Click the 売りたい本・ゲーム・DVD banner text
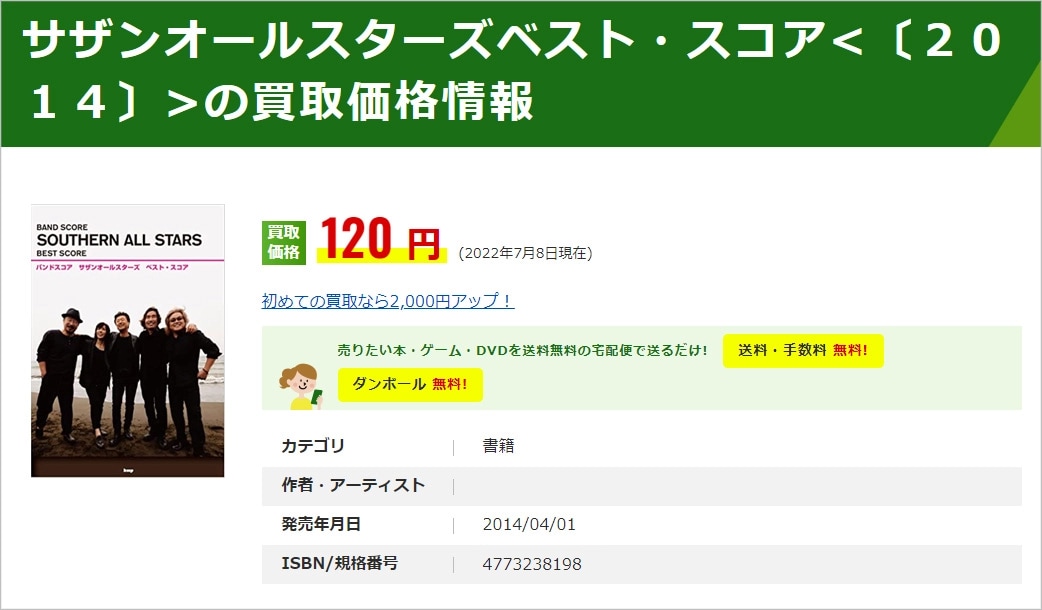1042x610 pixels. pyautogui.click(x=522, y=351)
